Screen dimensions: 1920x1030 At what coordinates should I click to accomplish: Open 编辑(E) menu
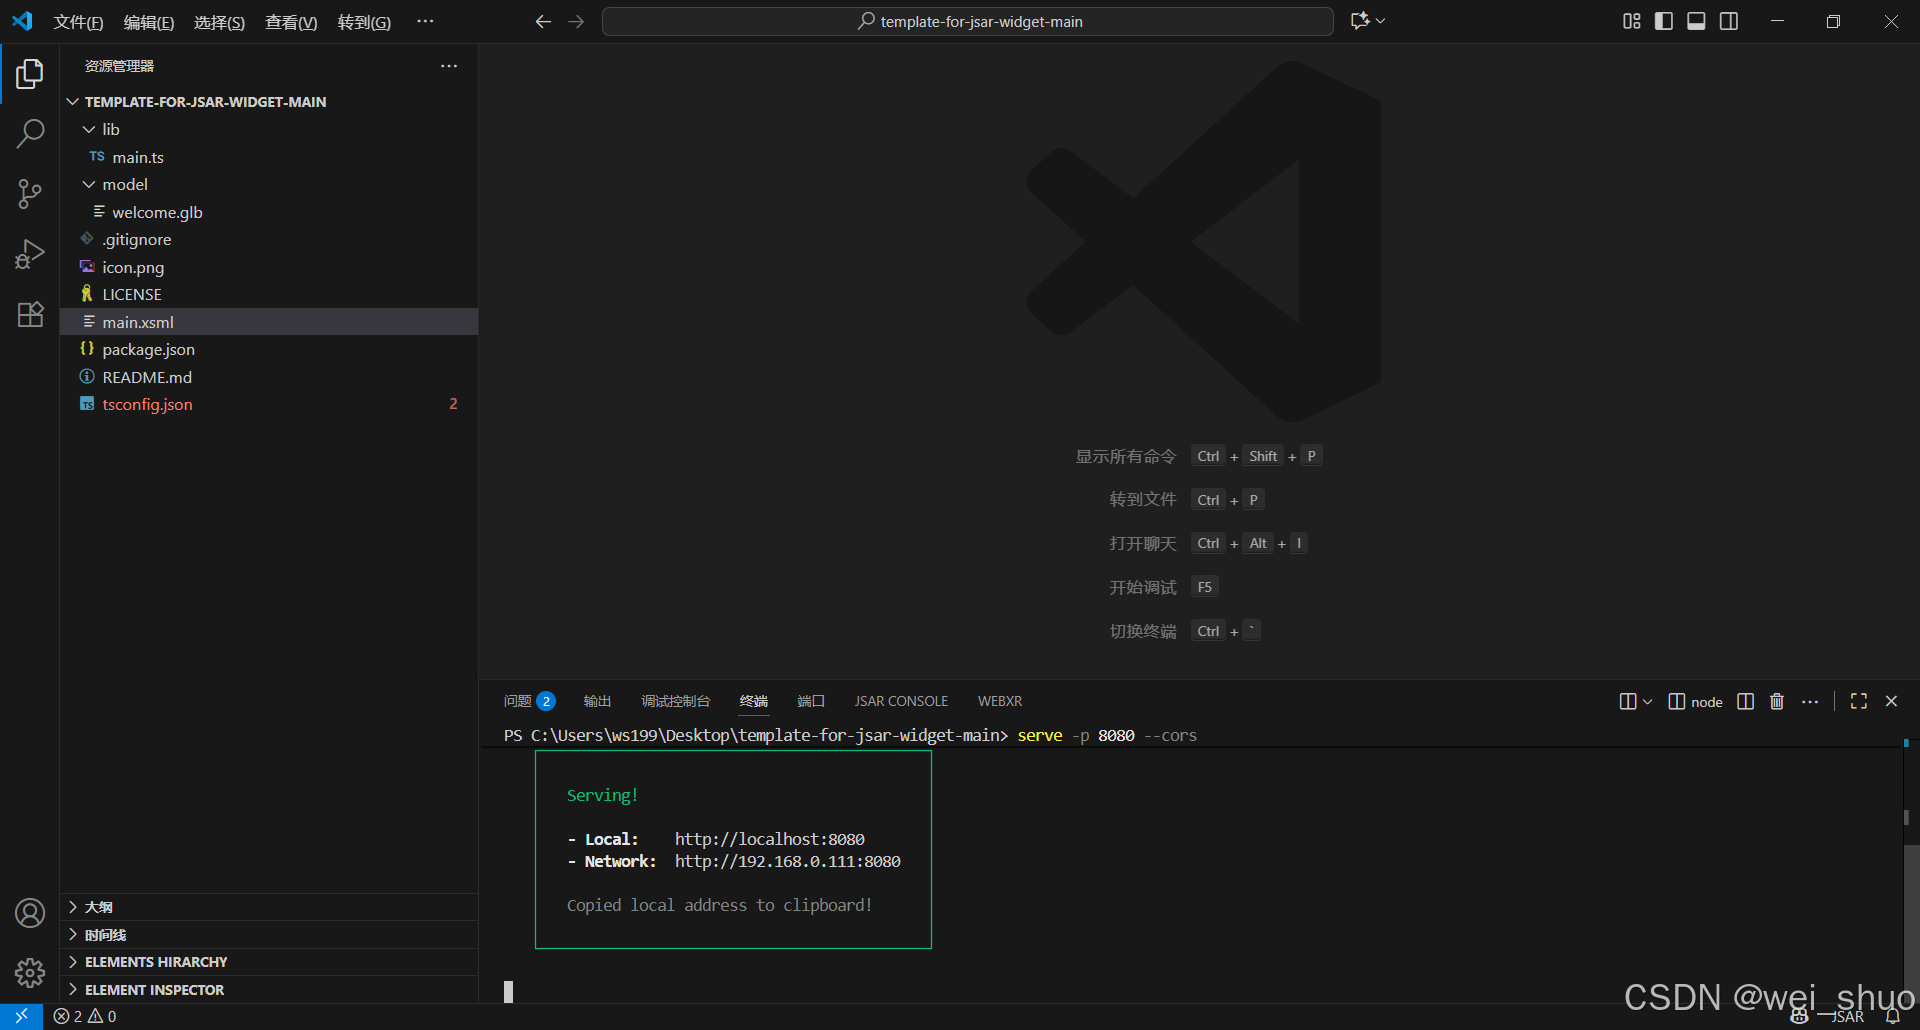[x=148, y=22]
